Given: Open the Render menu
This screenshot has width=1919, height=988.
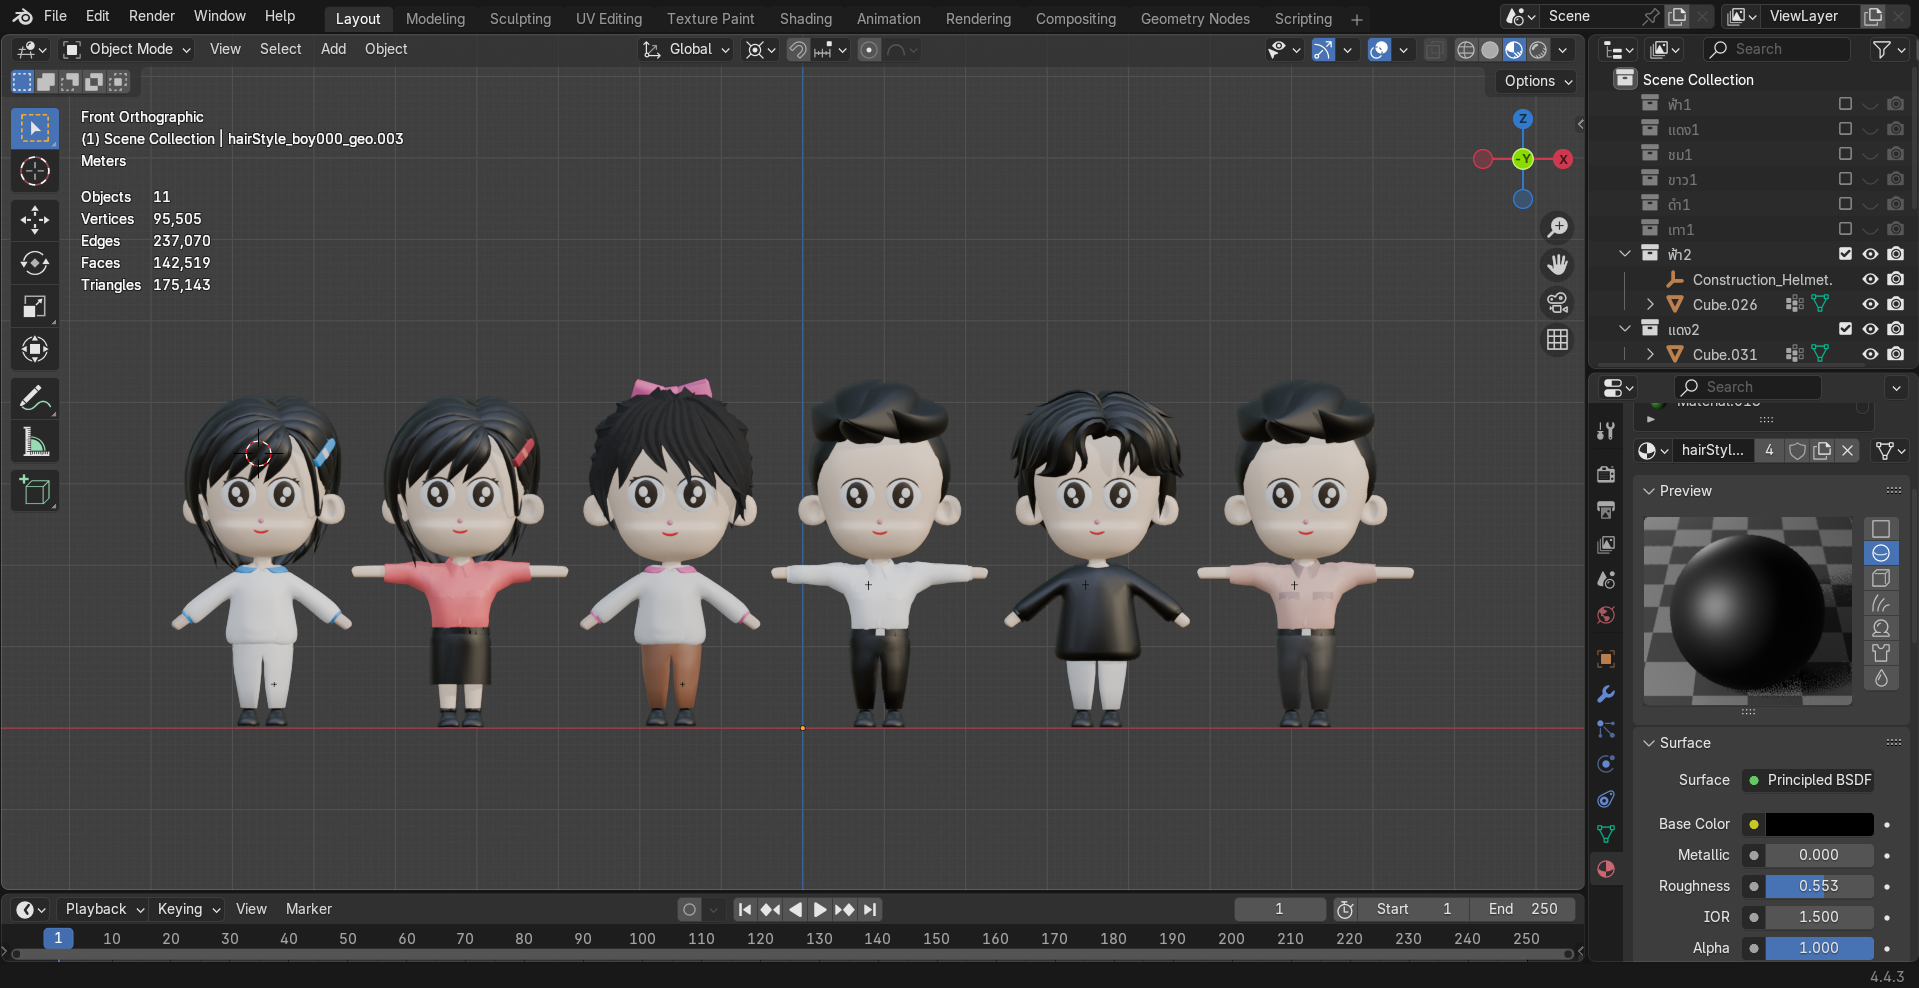Looking at the screenshot, I should tap(152, 16).
